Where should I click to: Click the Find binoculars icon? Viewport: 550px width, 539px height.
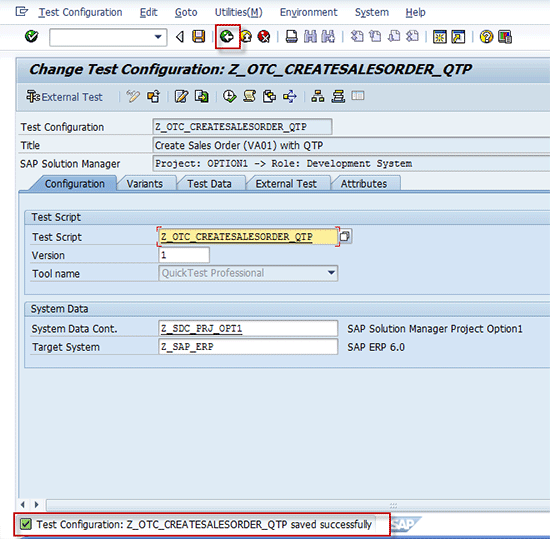tap(310, 37)
